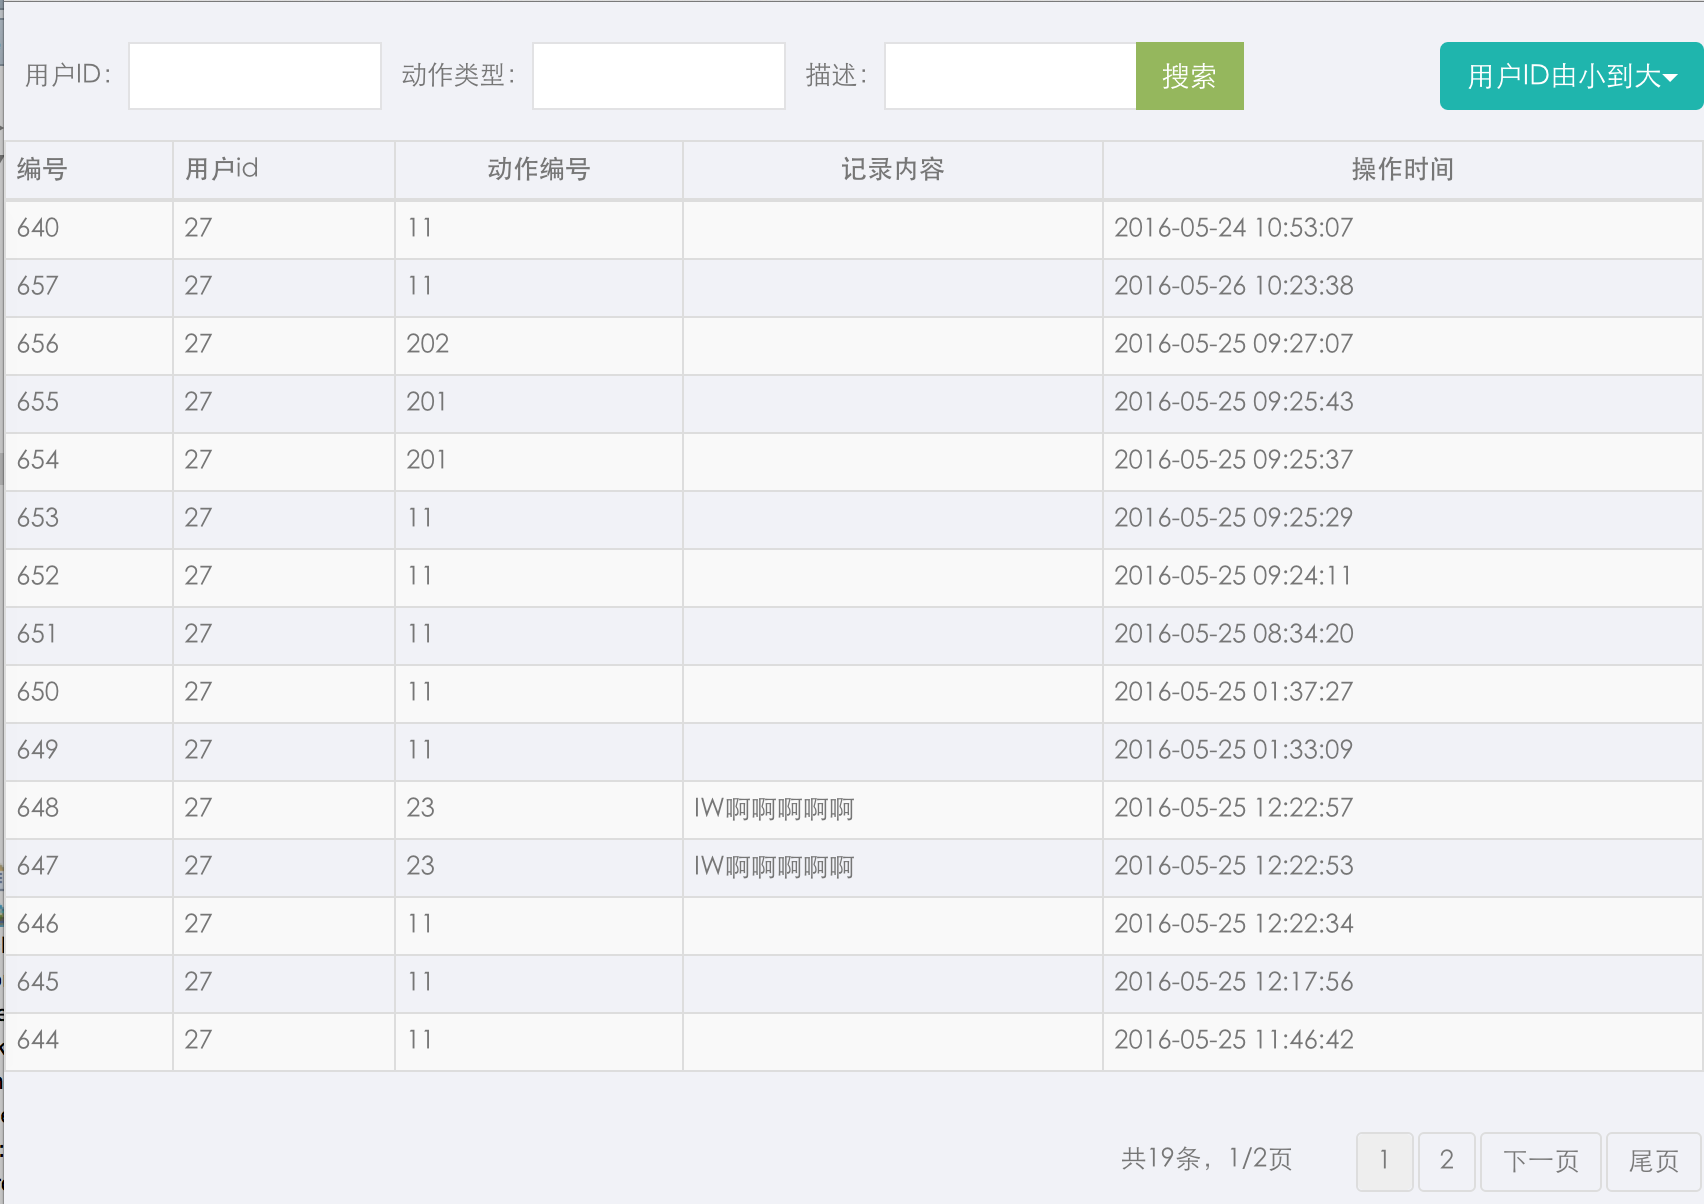Click the 描述 input field
Viewport: 1704px width, 1204px height.
(x=1011, y=76)
